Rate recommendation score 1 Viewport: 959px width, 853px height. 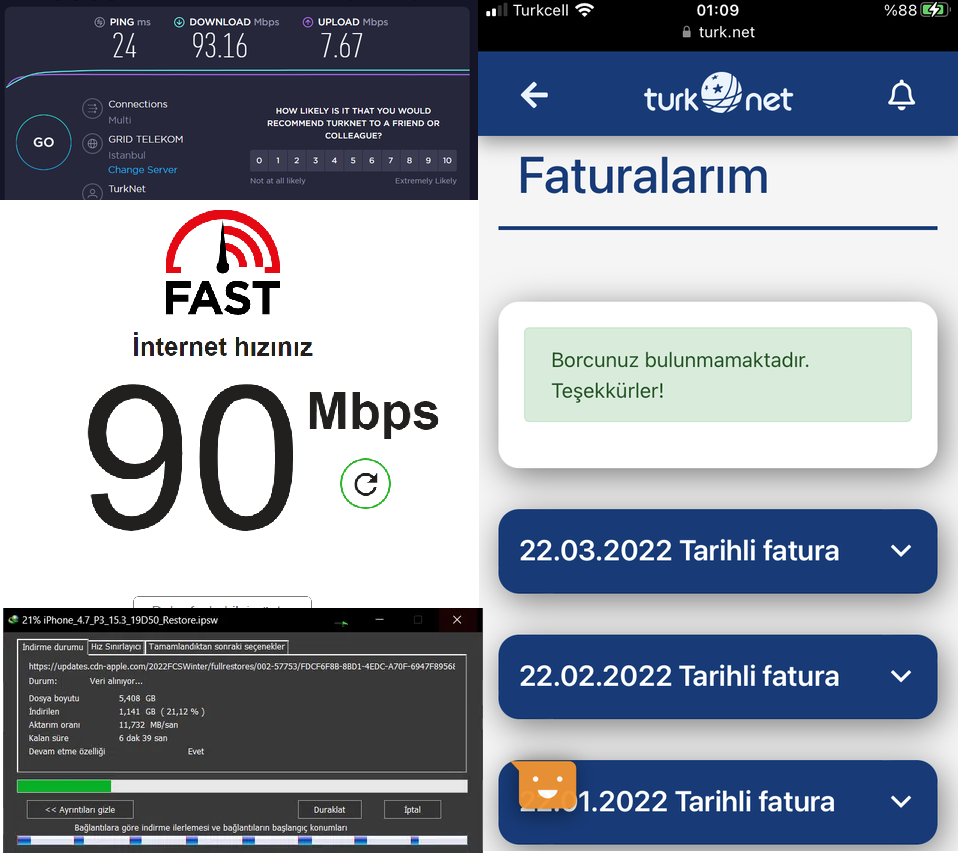pyautogui.click(x=278, y=160)
